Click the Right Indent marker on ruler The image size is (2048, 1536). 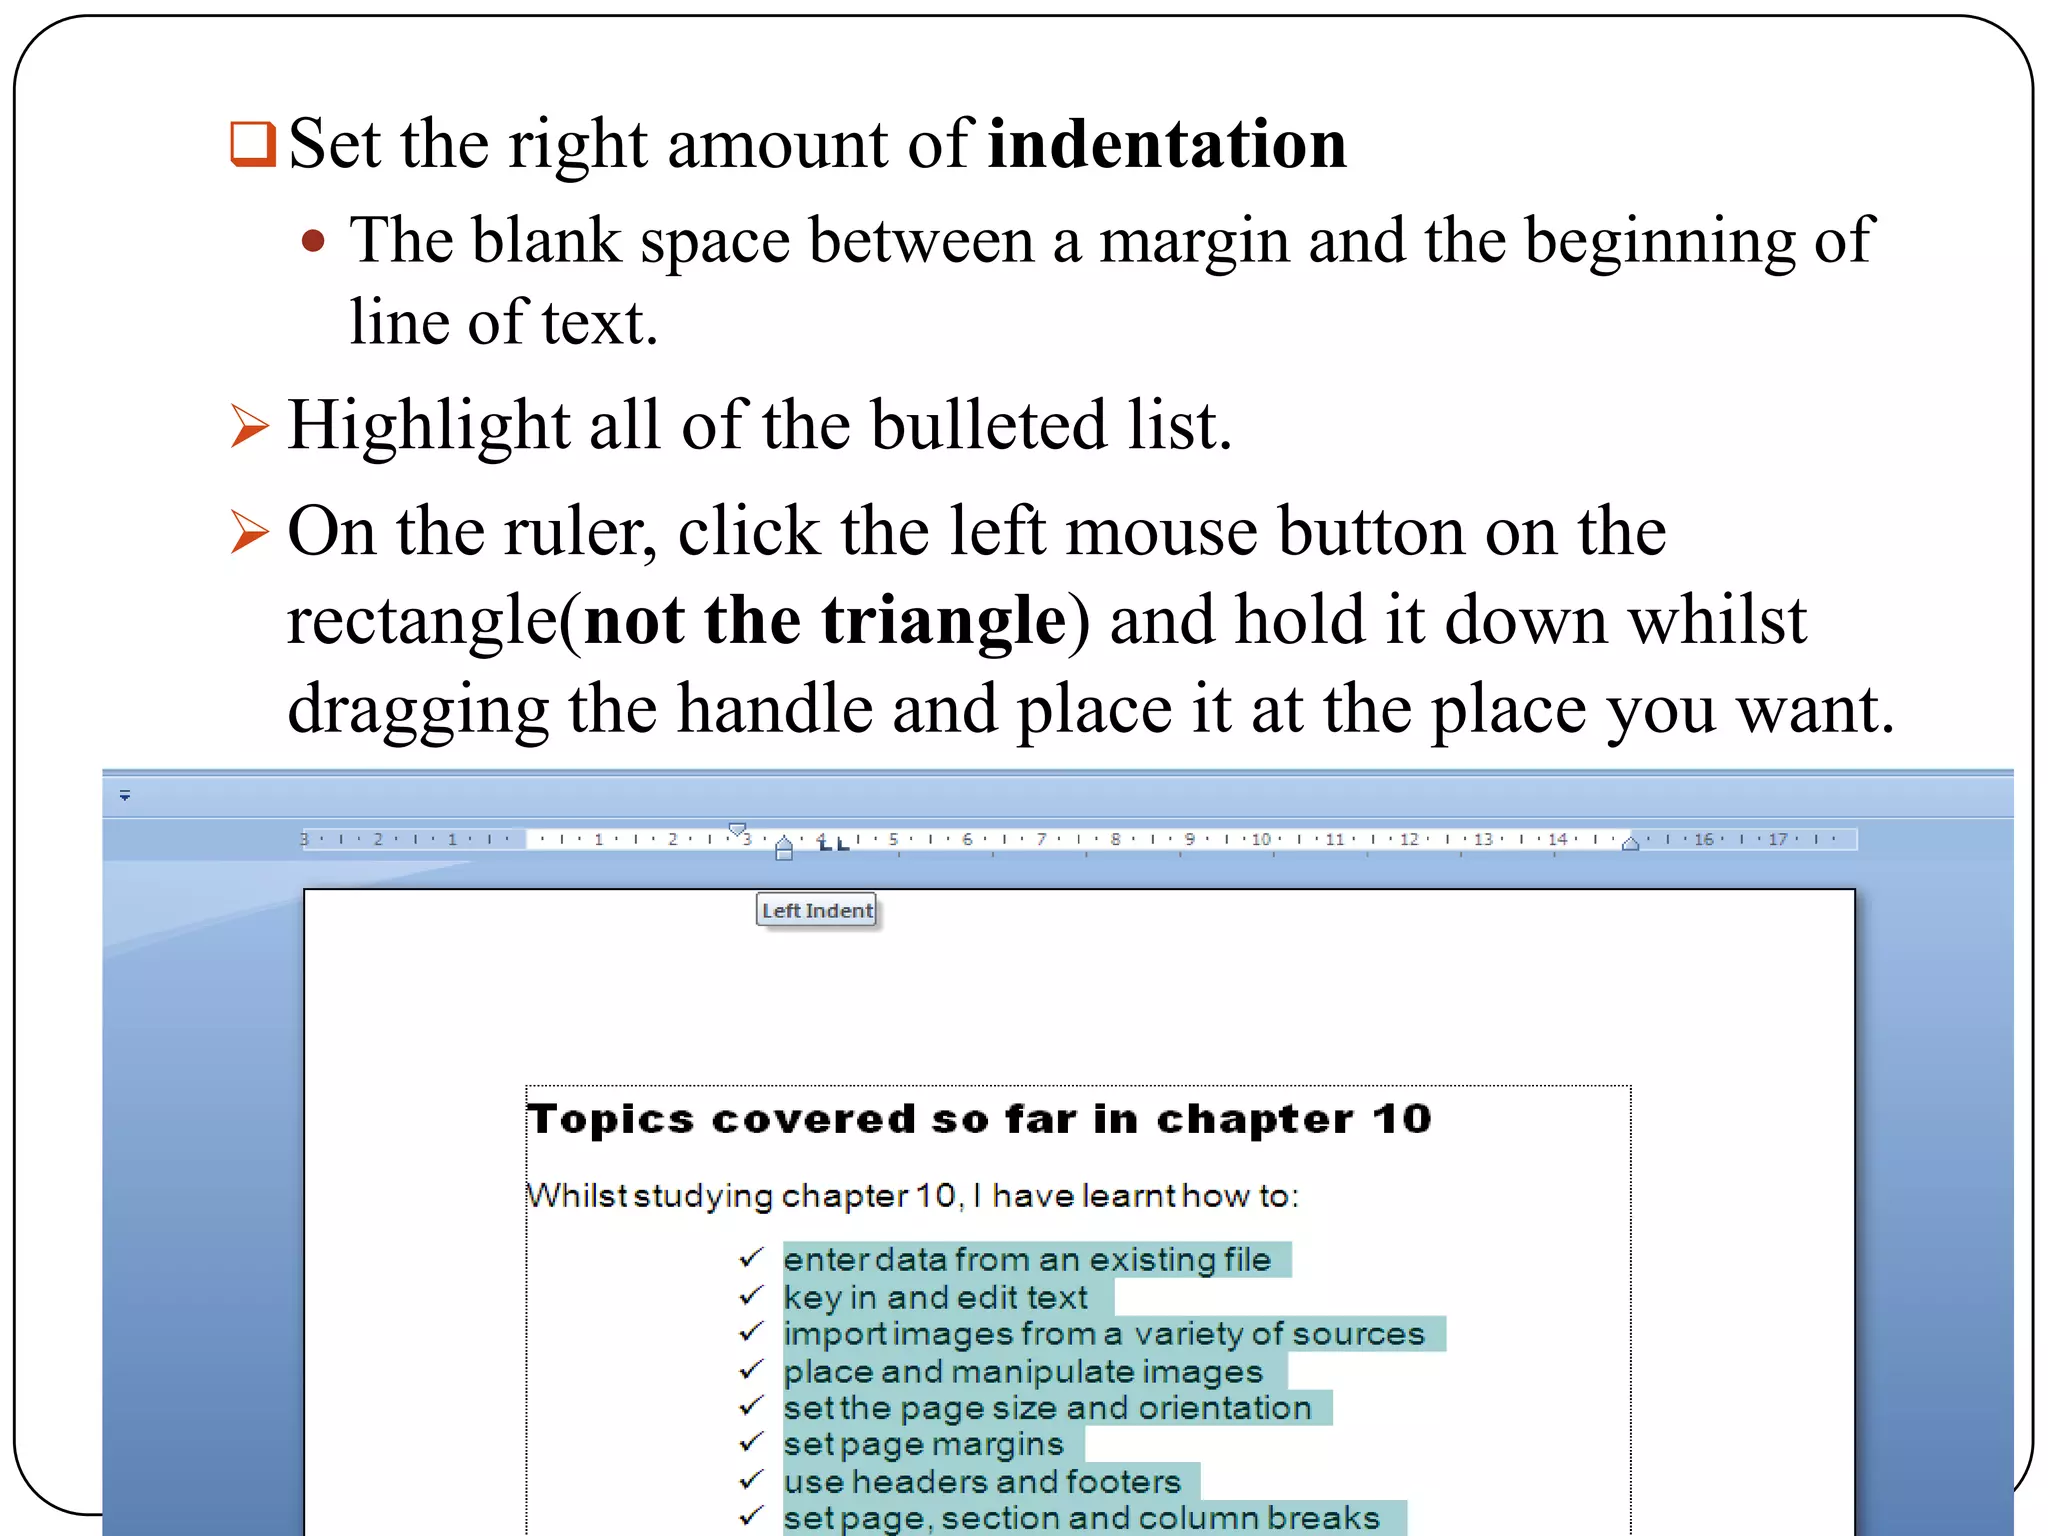(1630, 843)
